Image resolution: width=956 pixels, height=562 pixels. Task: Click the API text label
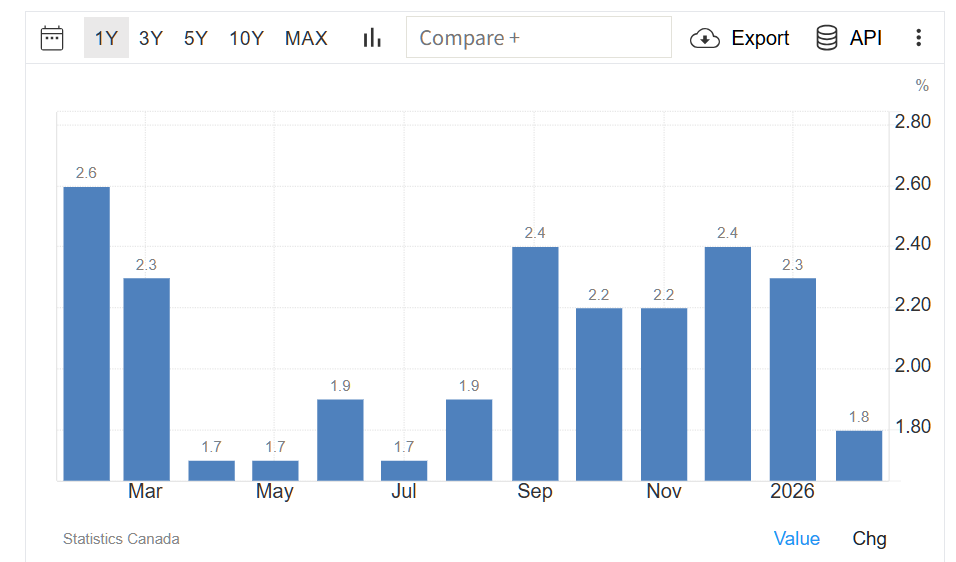(866, 38)
